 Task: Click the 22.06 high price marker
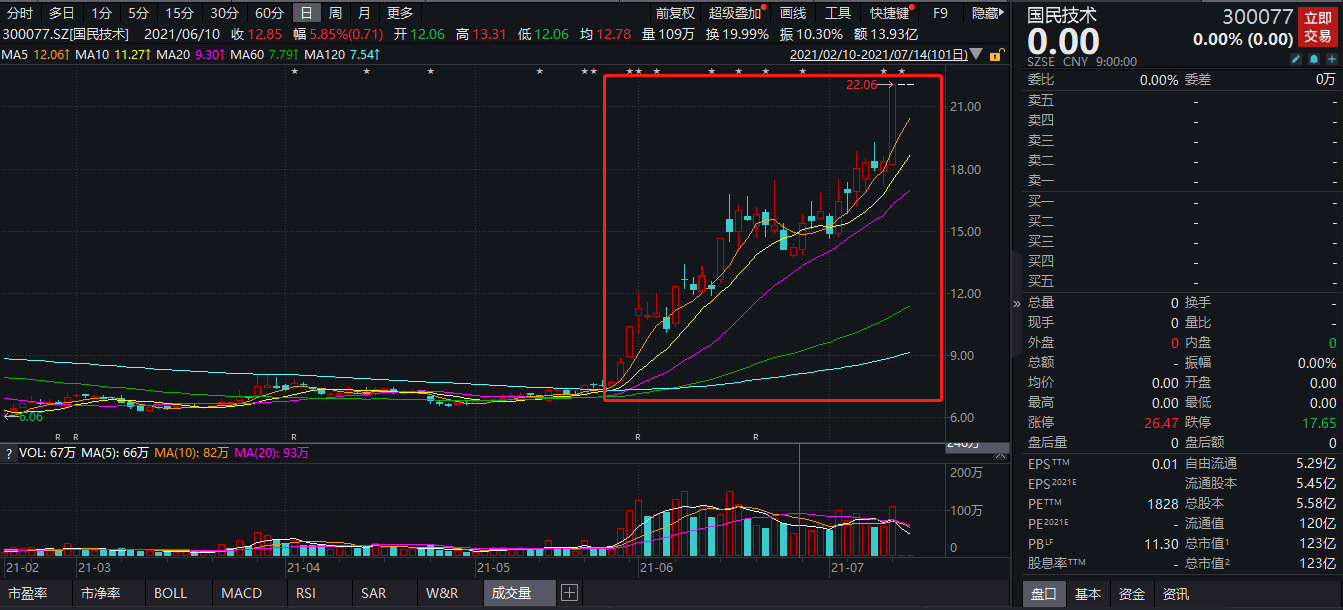coord(861,85)
